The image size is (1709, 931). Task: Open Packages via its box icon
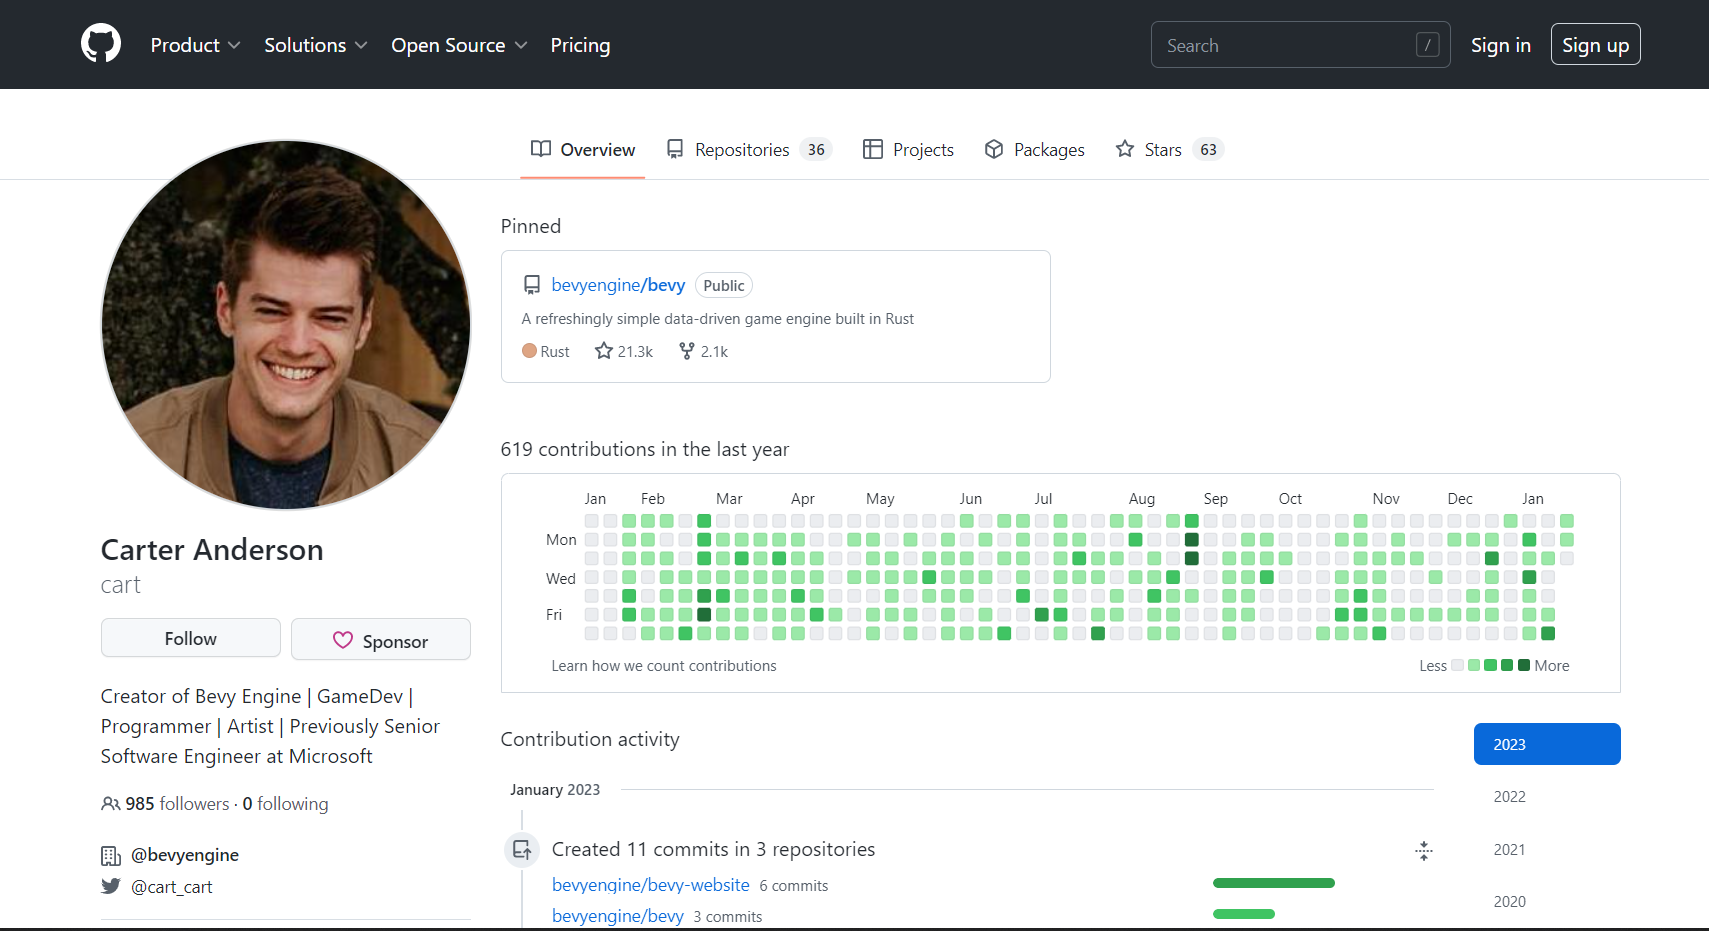point(994,148)
